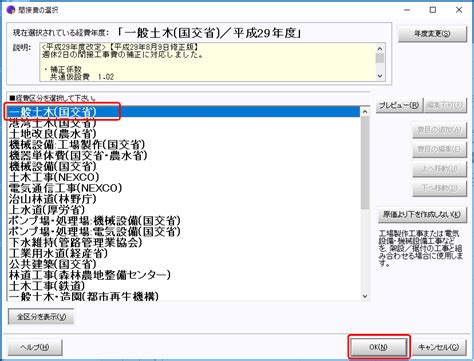Select ポンプ場・処理場:電気設備(国交省) row
The width and height of the screenshot is (474, 361).
pyautogui.click(x=184, y=231)
